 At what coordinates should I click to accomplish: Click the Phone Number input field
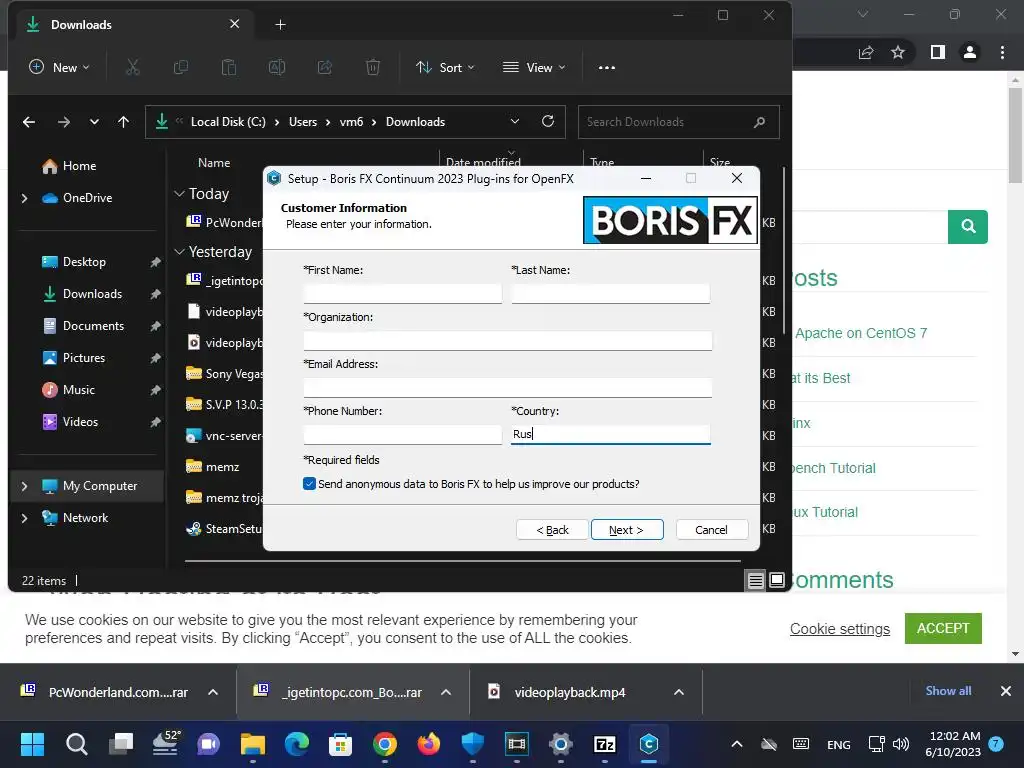[x=402, y=434]
